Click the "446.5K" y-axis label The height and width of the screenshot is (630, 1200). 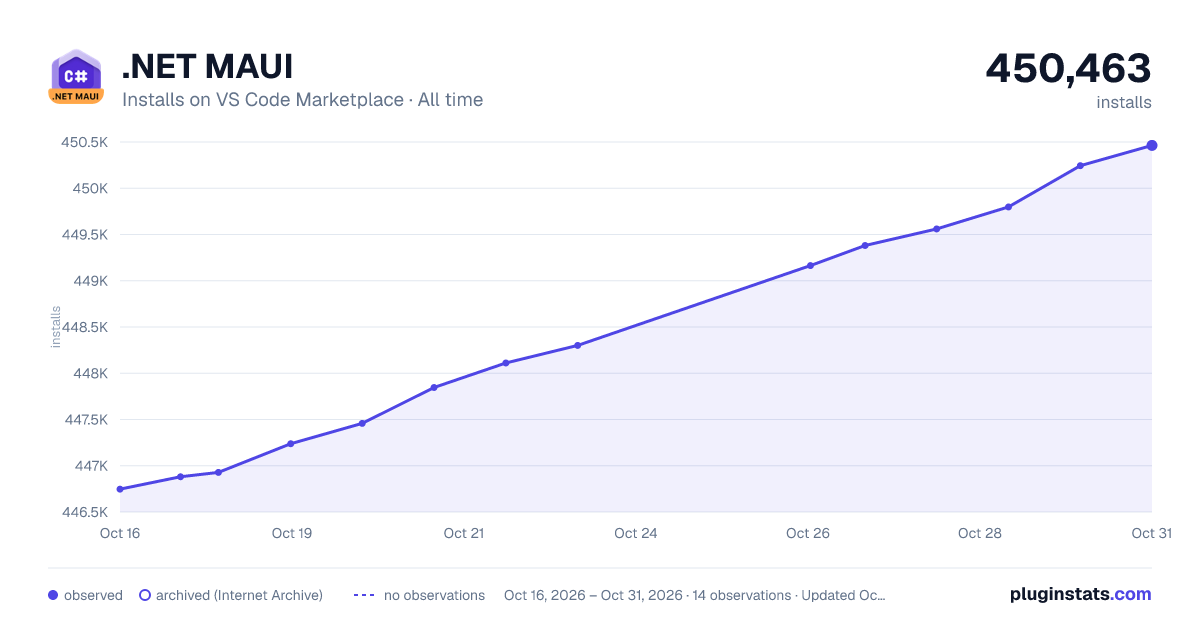point(85,512)
